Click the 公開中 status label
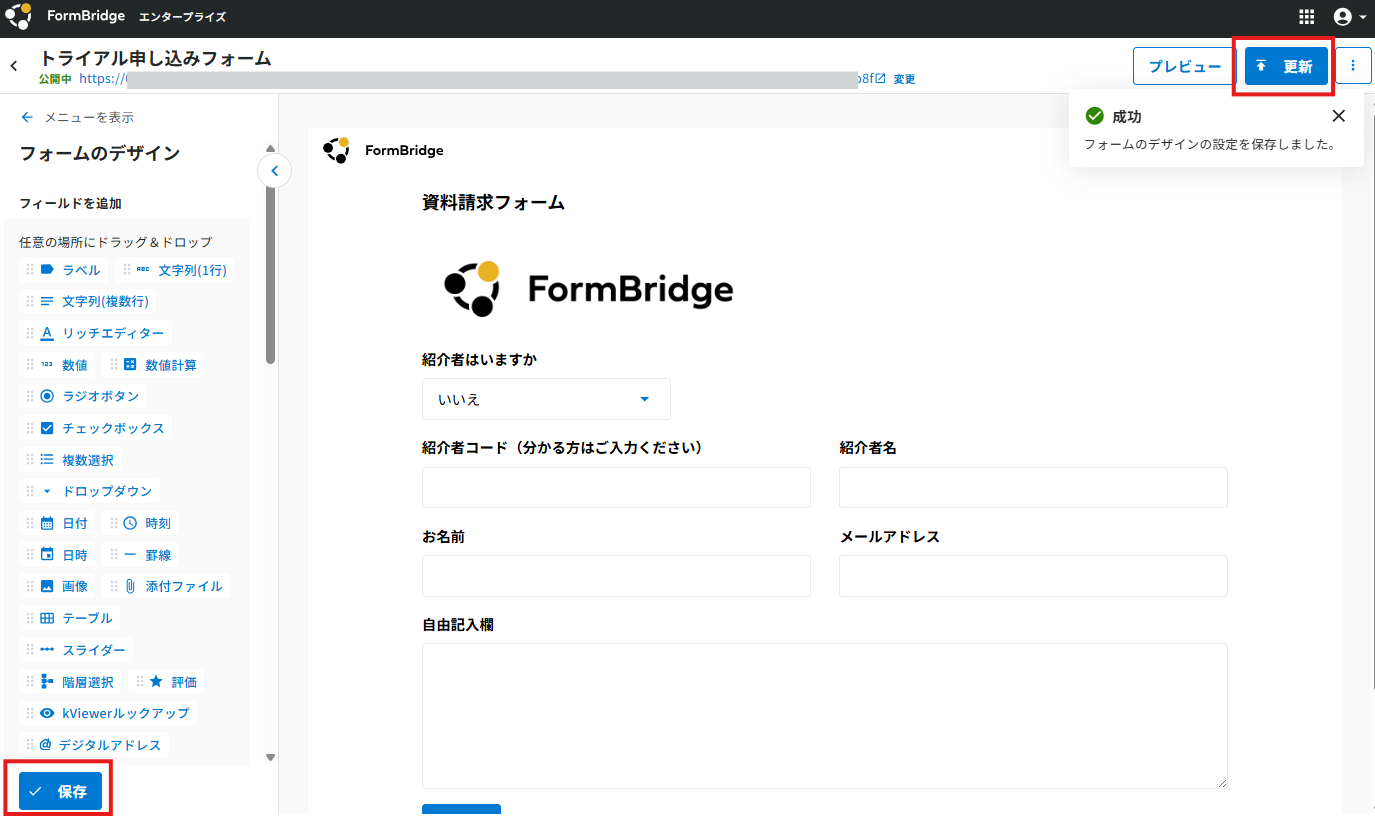The image size is (1375, 816). click(55, 79)
